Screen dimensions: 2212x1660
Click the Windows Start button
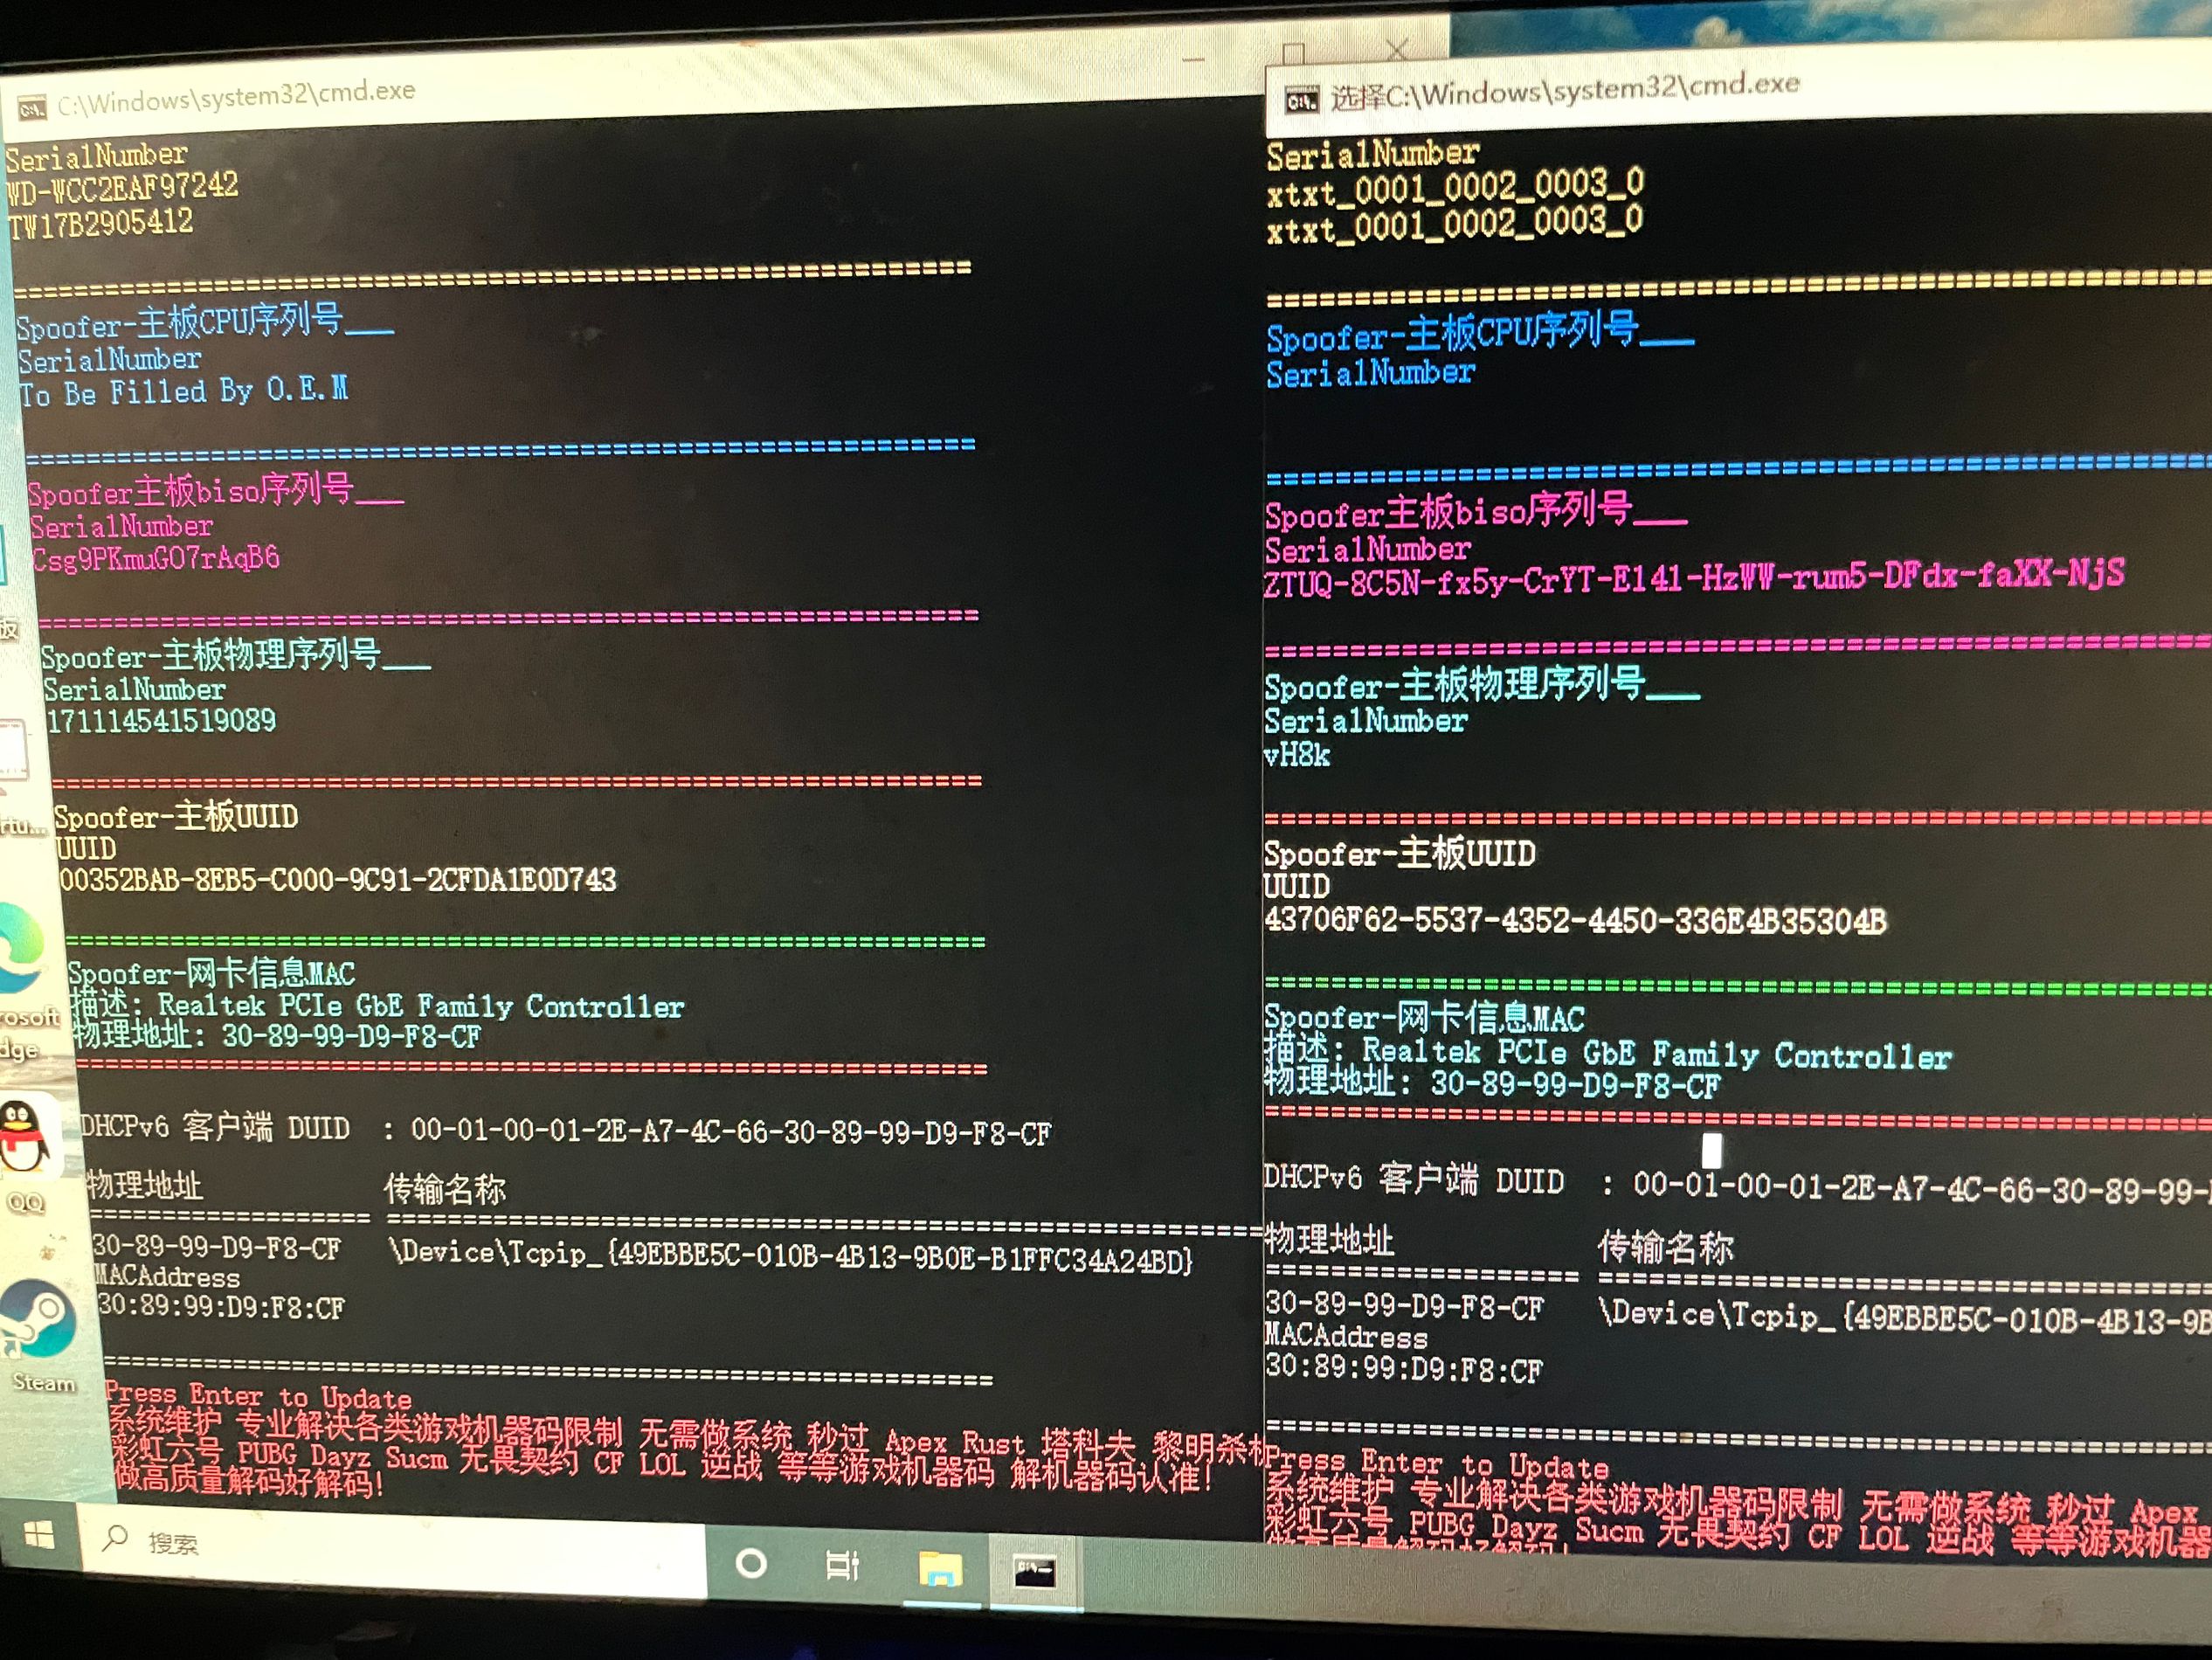click(38, 1535)
